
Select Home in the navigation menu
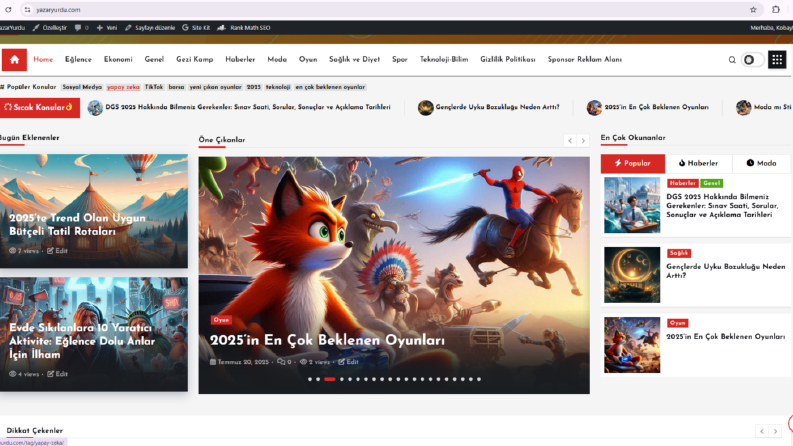click(43, 60)
